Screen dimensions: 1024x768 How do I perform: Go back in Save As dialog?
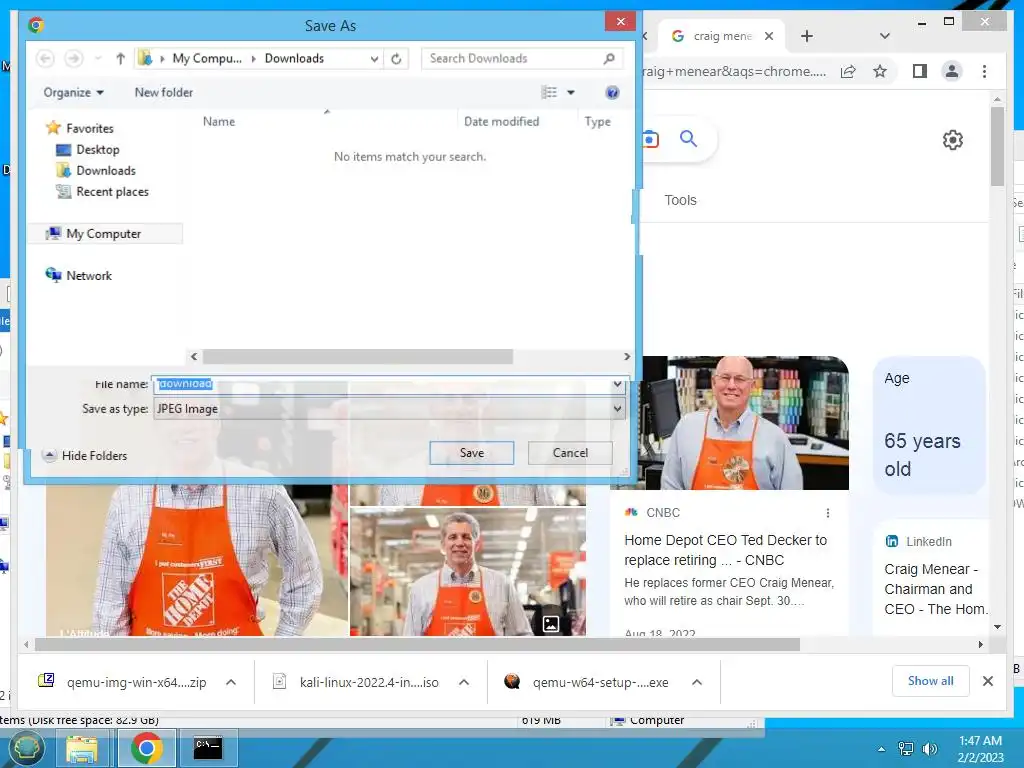(45, 58)
